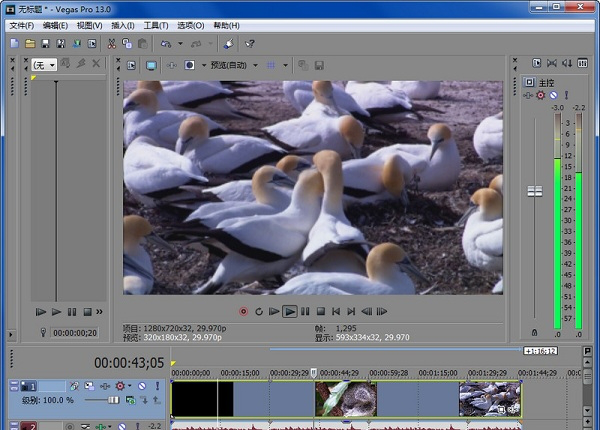Viewport: 600px width, 447px height.
Task: Expand split screen view options arrow
Action: pos(204,65)
